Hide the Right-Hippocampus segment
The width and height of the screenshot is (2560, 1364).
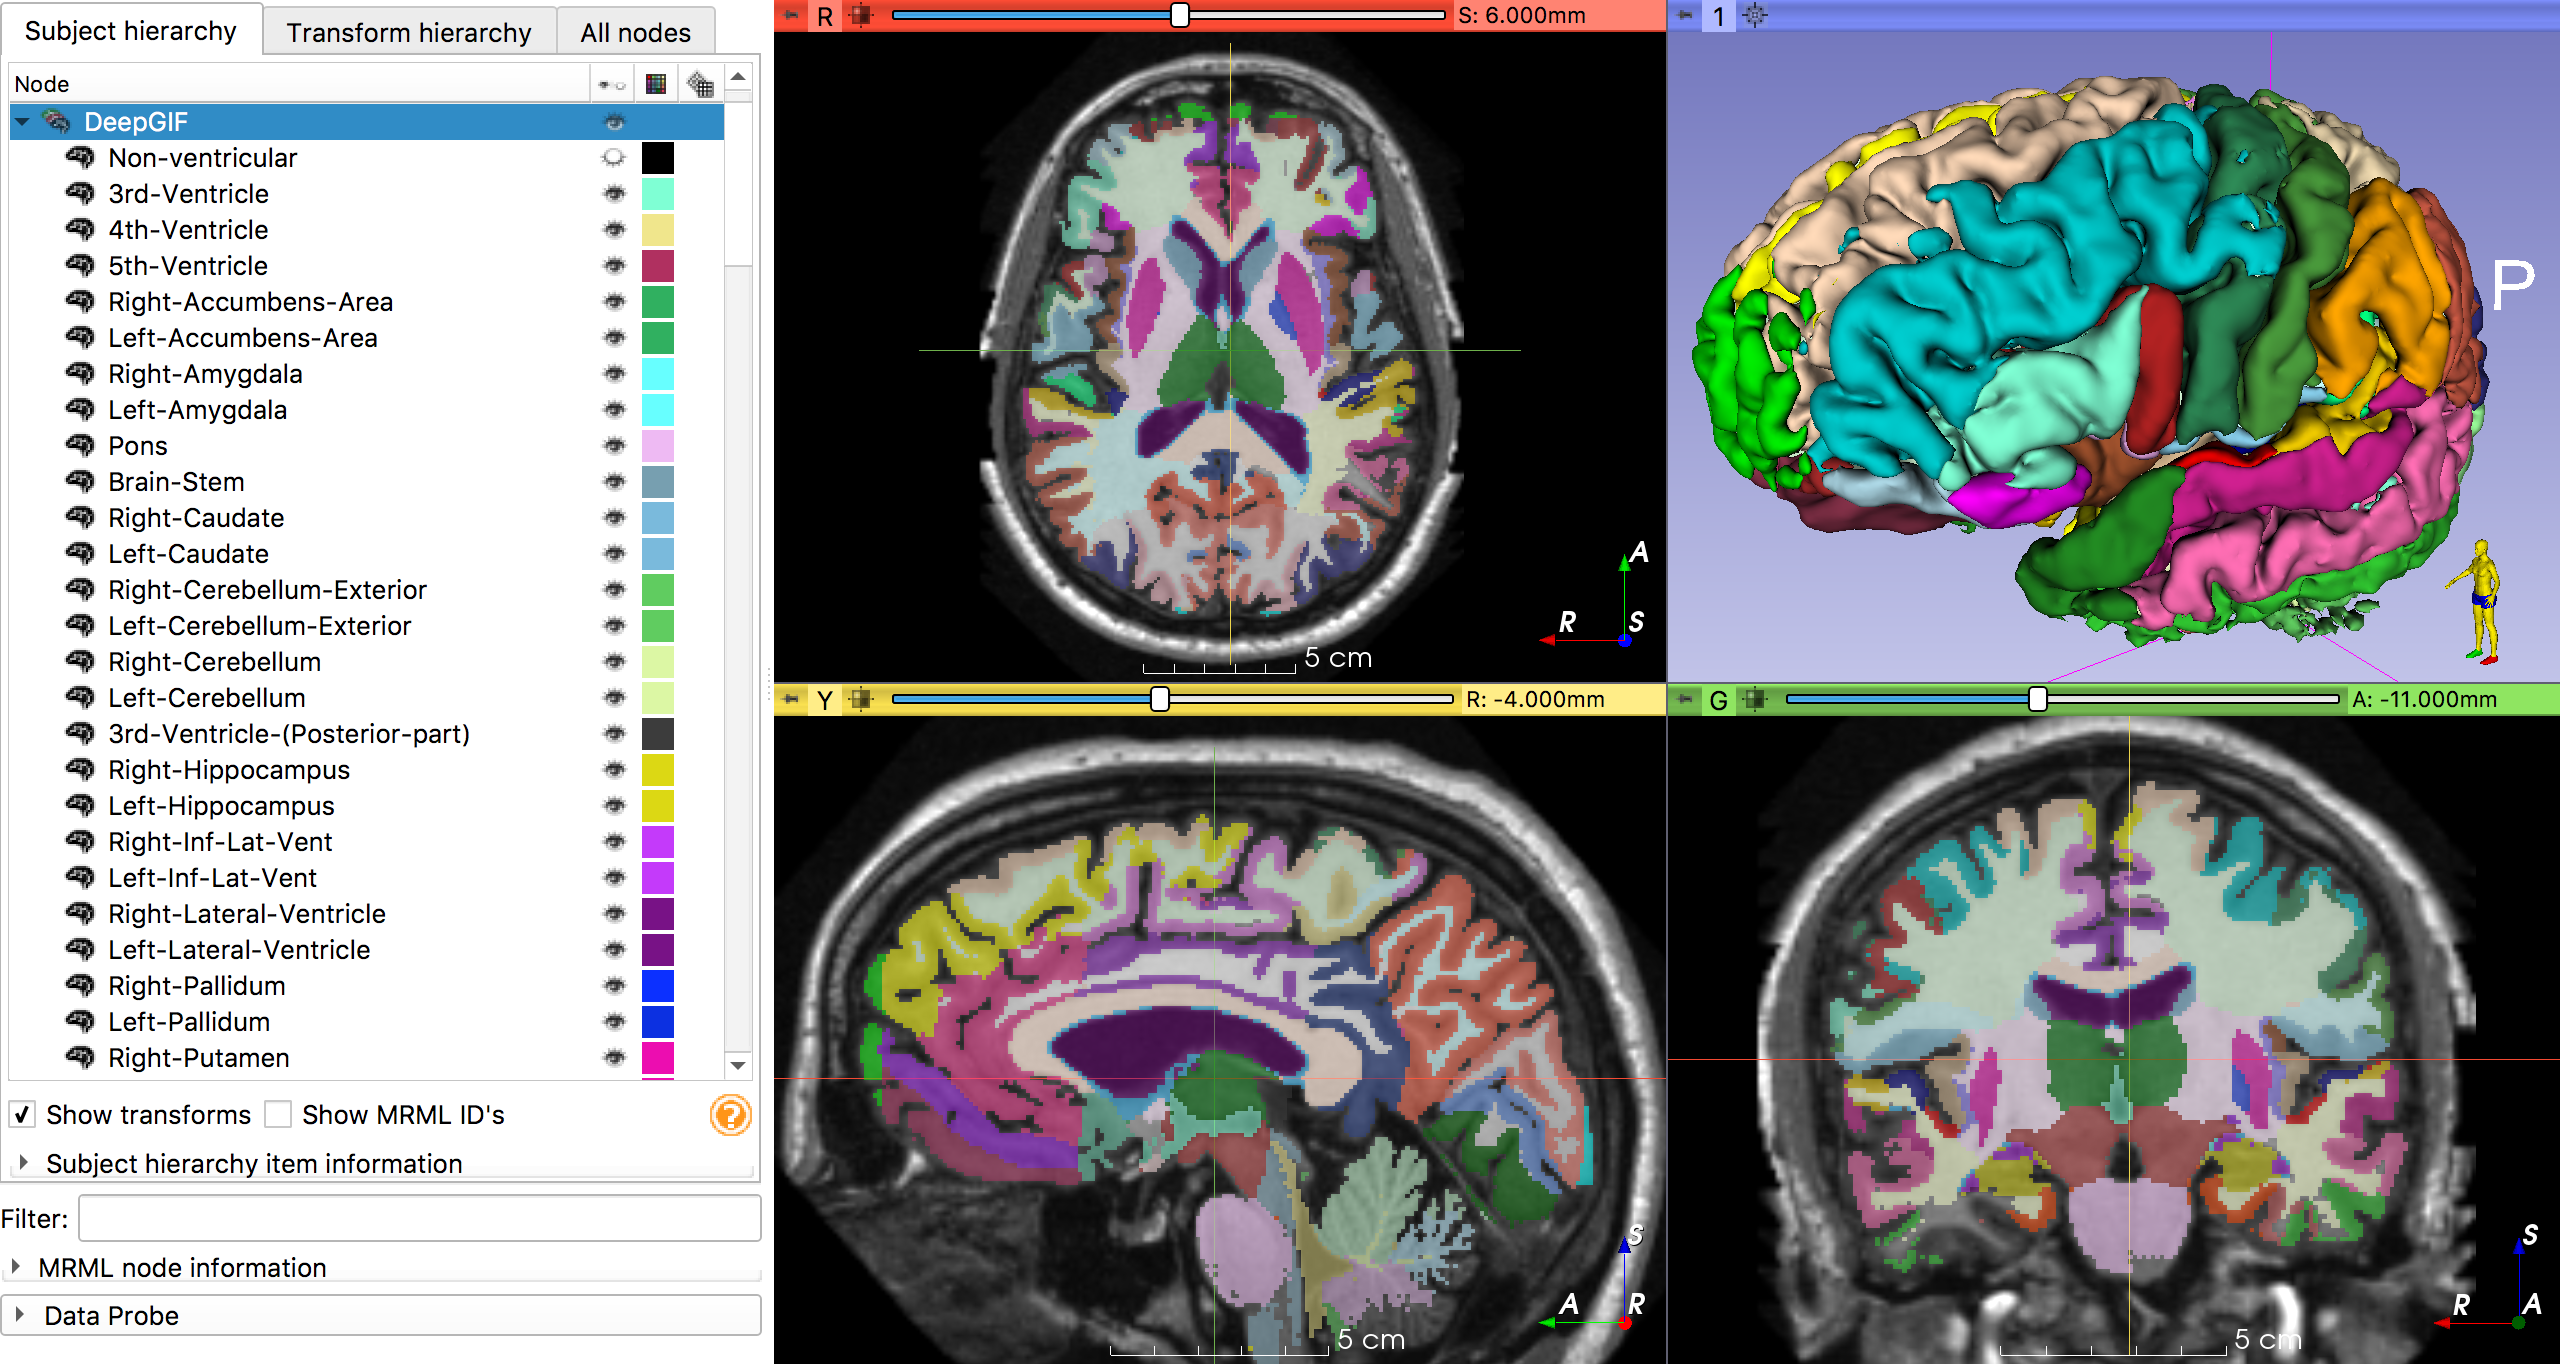point(614,770)
